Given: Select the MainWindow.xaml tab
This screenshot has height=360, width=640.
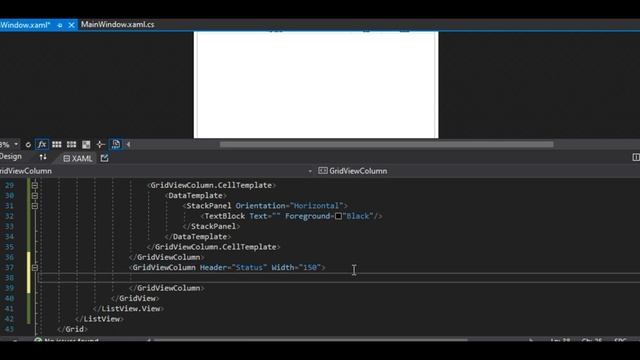Looking at the screenshot, I should click(x=25, y=25).
